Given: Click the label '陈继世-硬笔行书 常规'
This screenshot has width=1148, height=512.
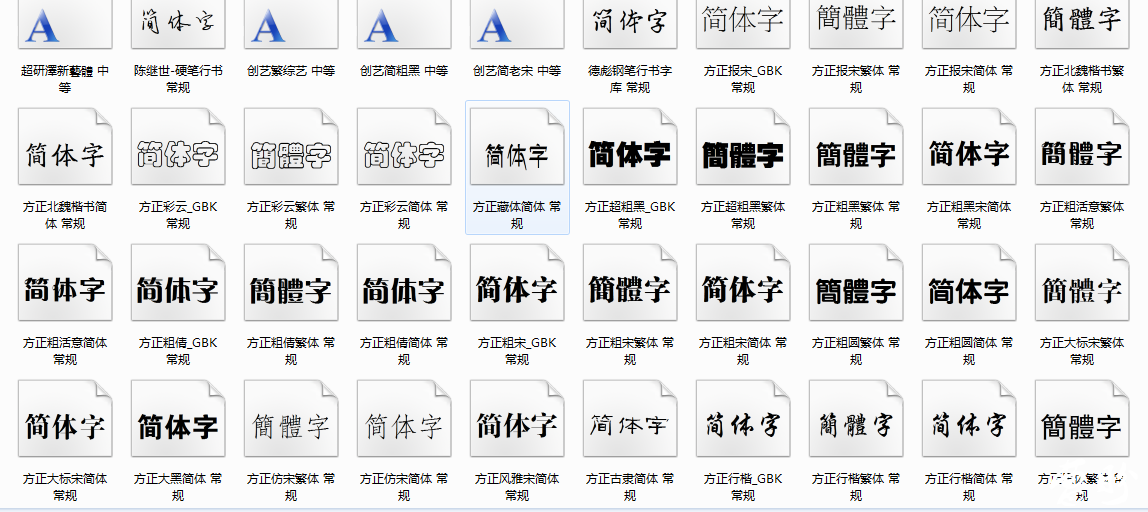Looking at the screenshot, I should point(178,79).
